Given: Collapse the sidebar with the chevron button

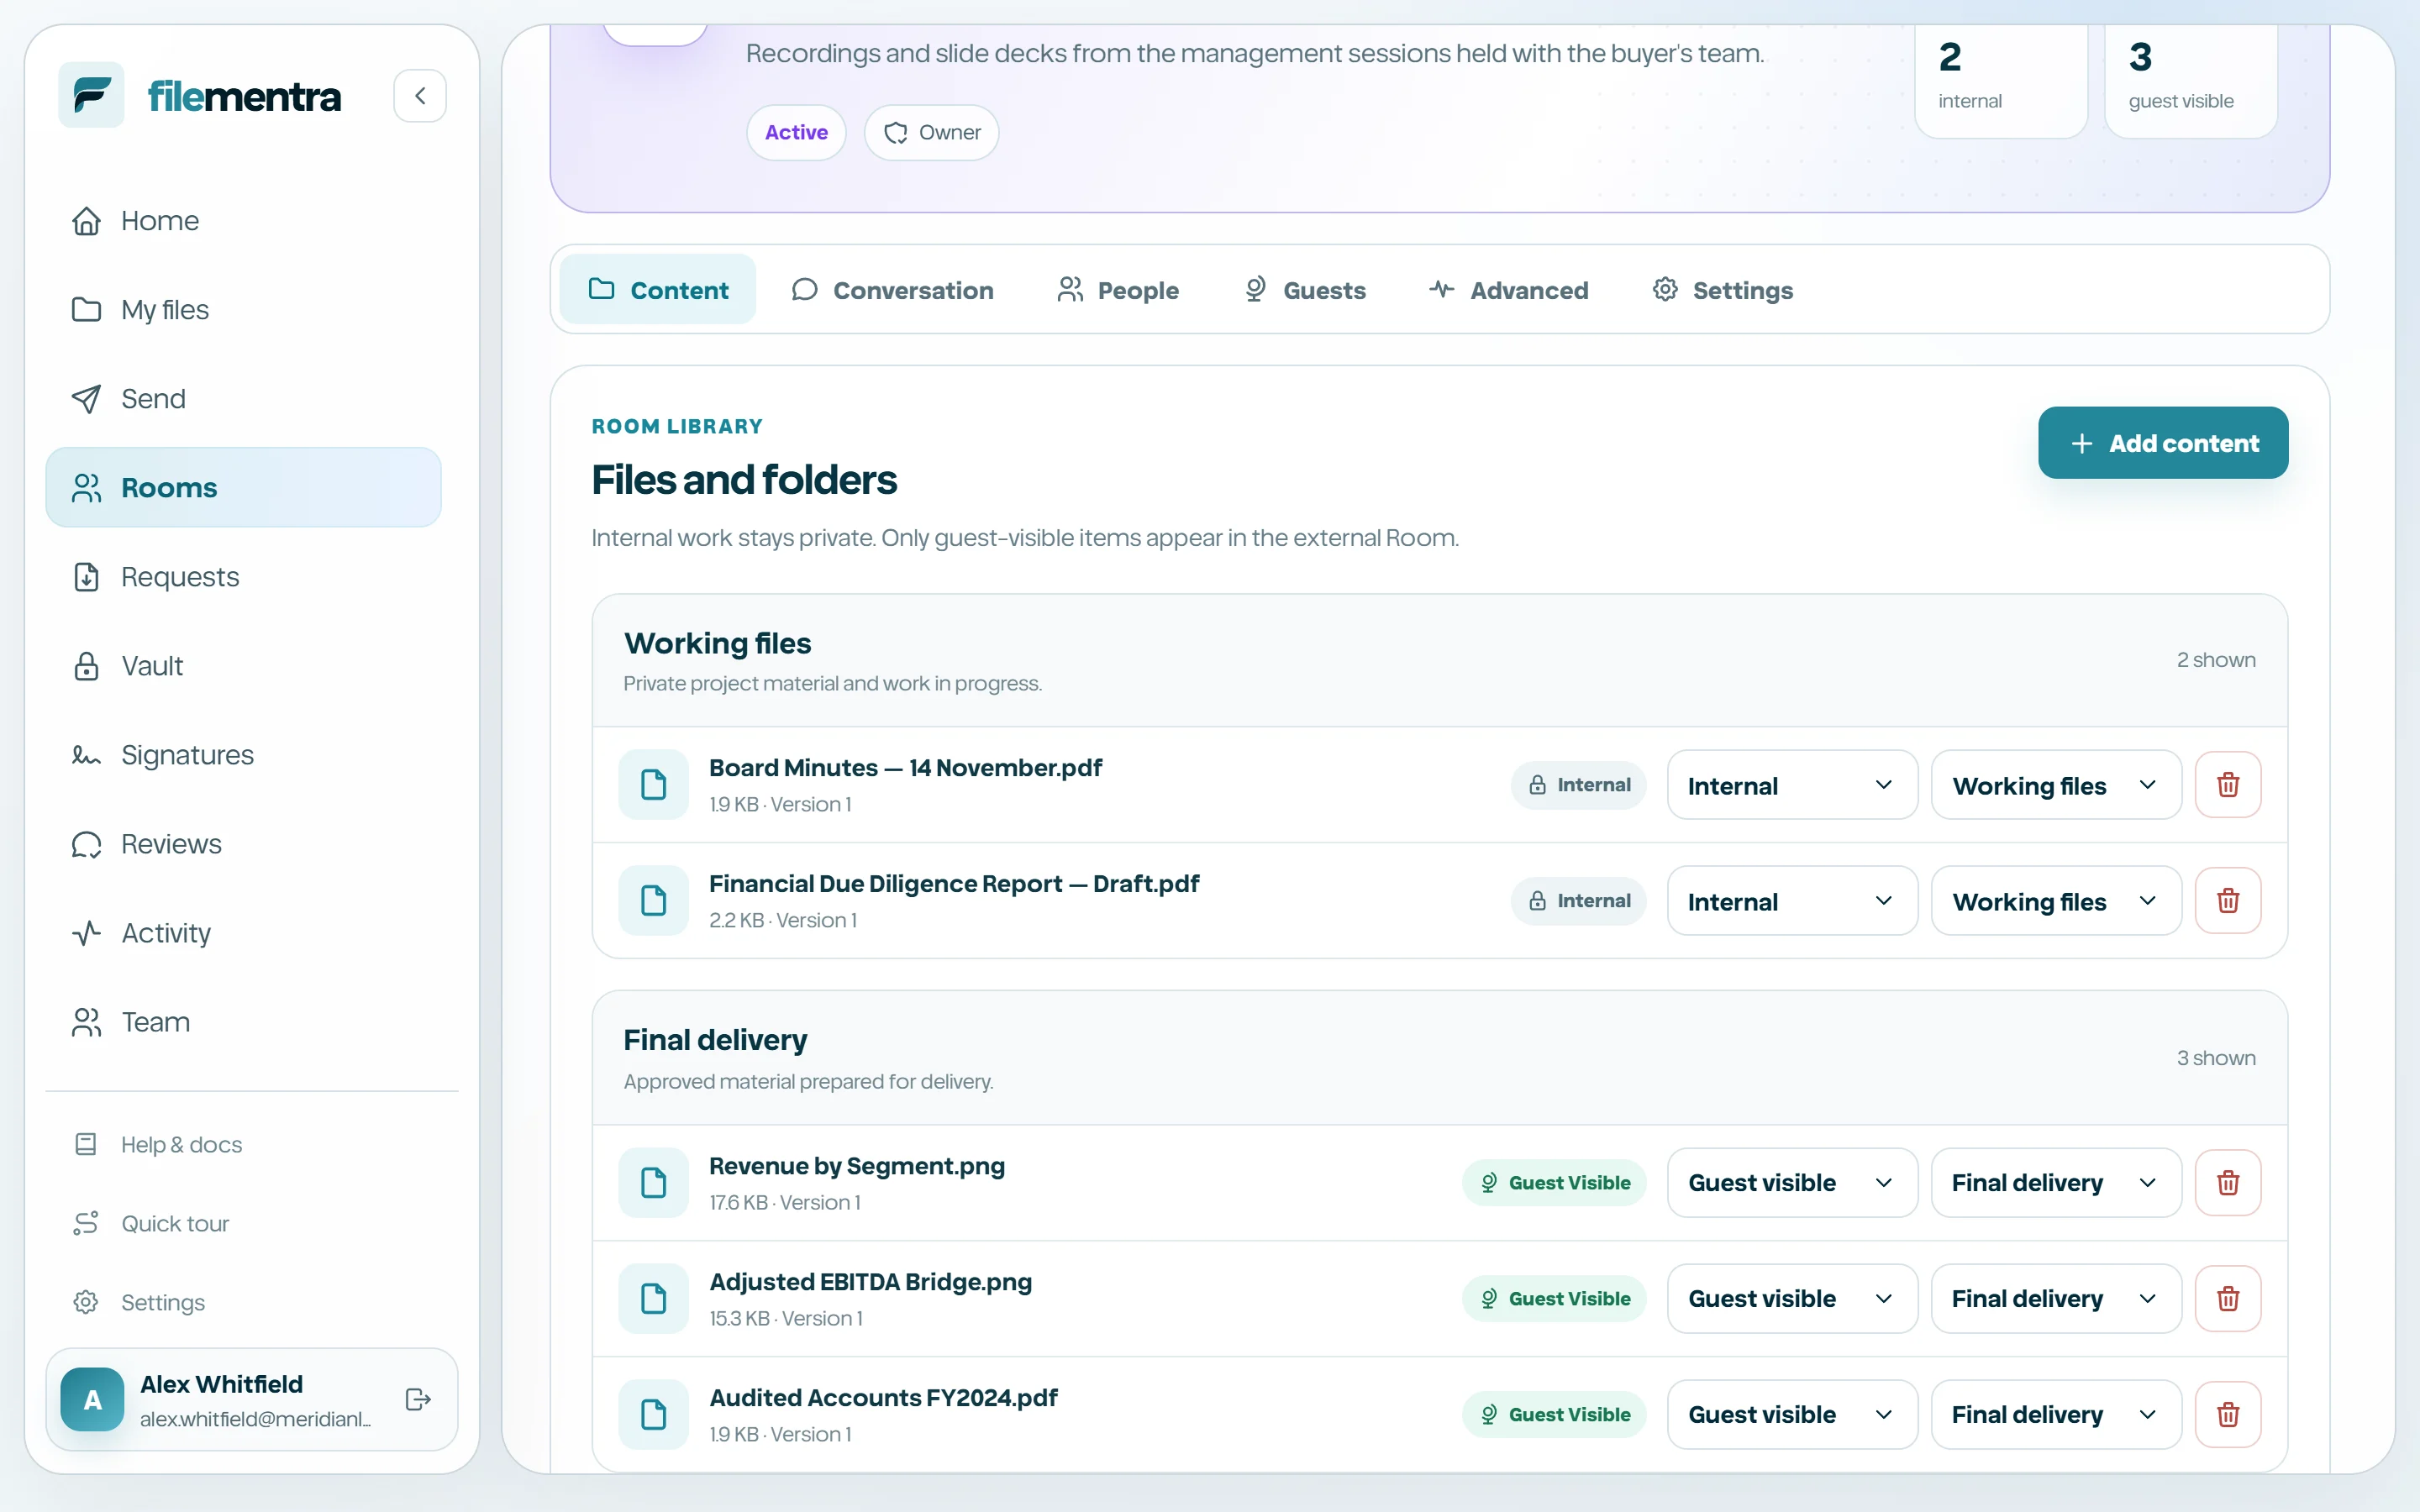Looking at the screenshot, I should pyautogui.click(x=420, y=96).
